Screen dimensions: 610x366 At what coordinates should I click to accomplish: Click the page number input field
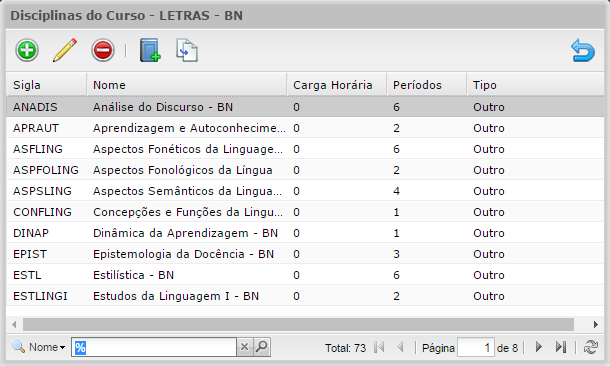click(476, 347)
